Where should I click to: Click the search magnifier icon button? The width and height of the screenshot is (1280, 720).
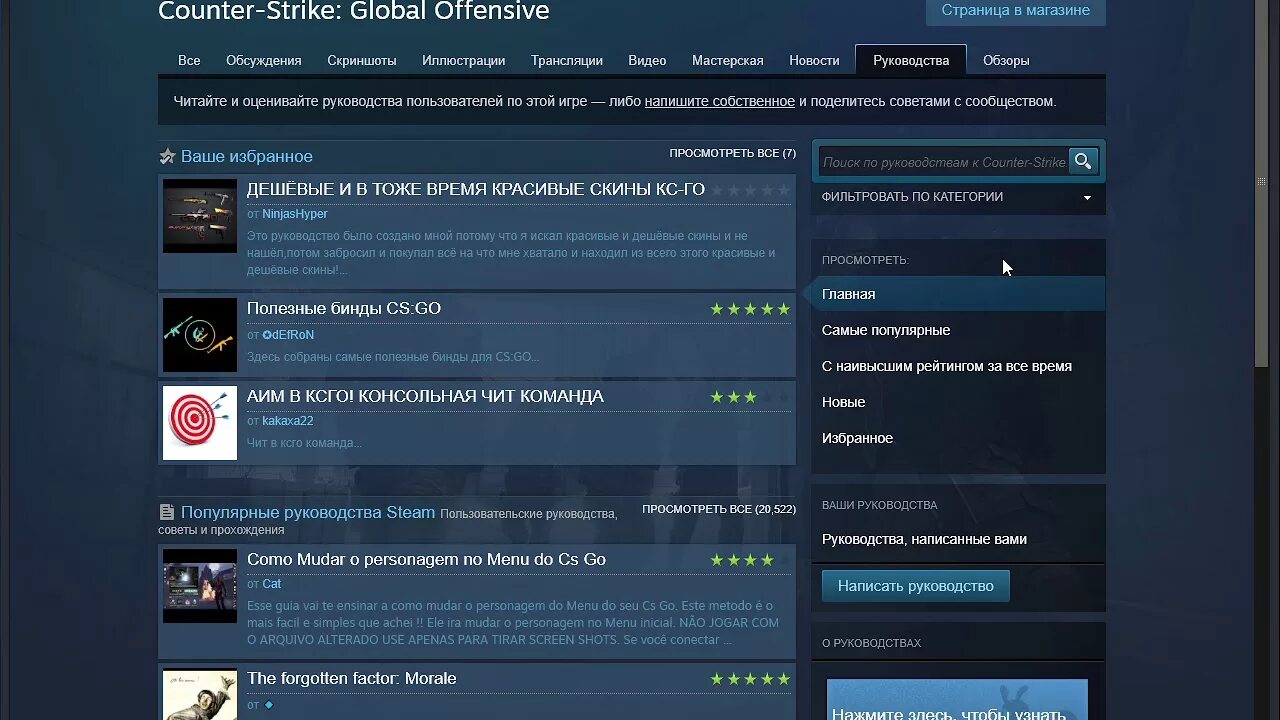[1083, 161]
